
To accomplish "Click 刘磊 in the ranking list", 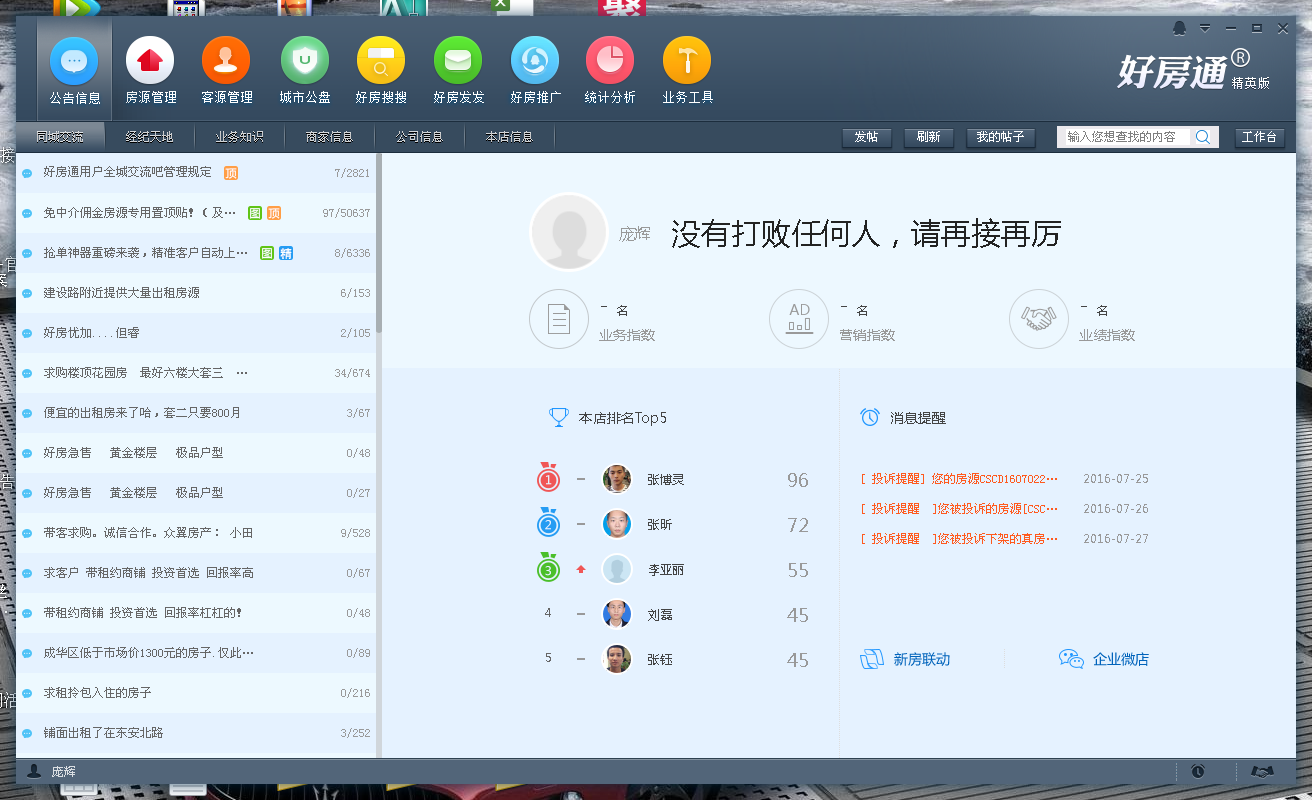I will click(660, 615).
